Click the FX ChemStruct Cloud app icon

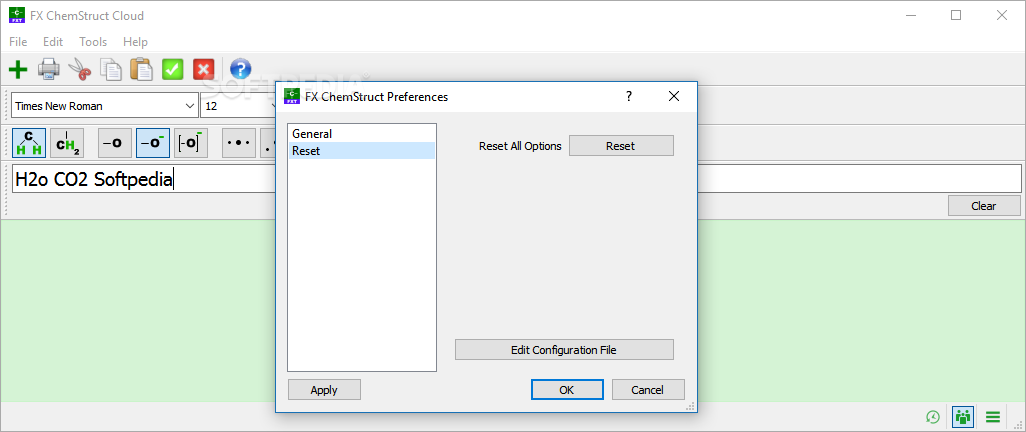17,16
